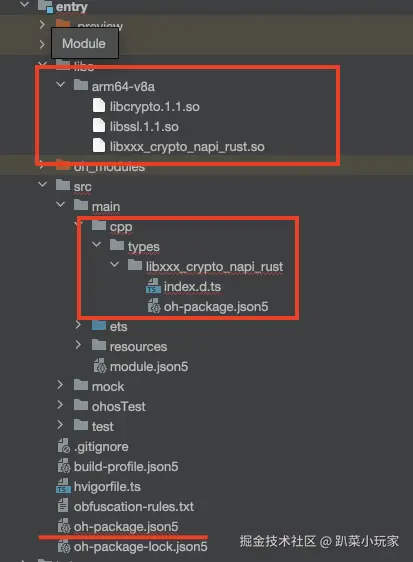Collapse the types folder
This screenshot has width=413, height=562.
pos(96,244)
